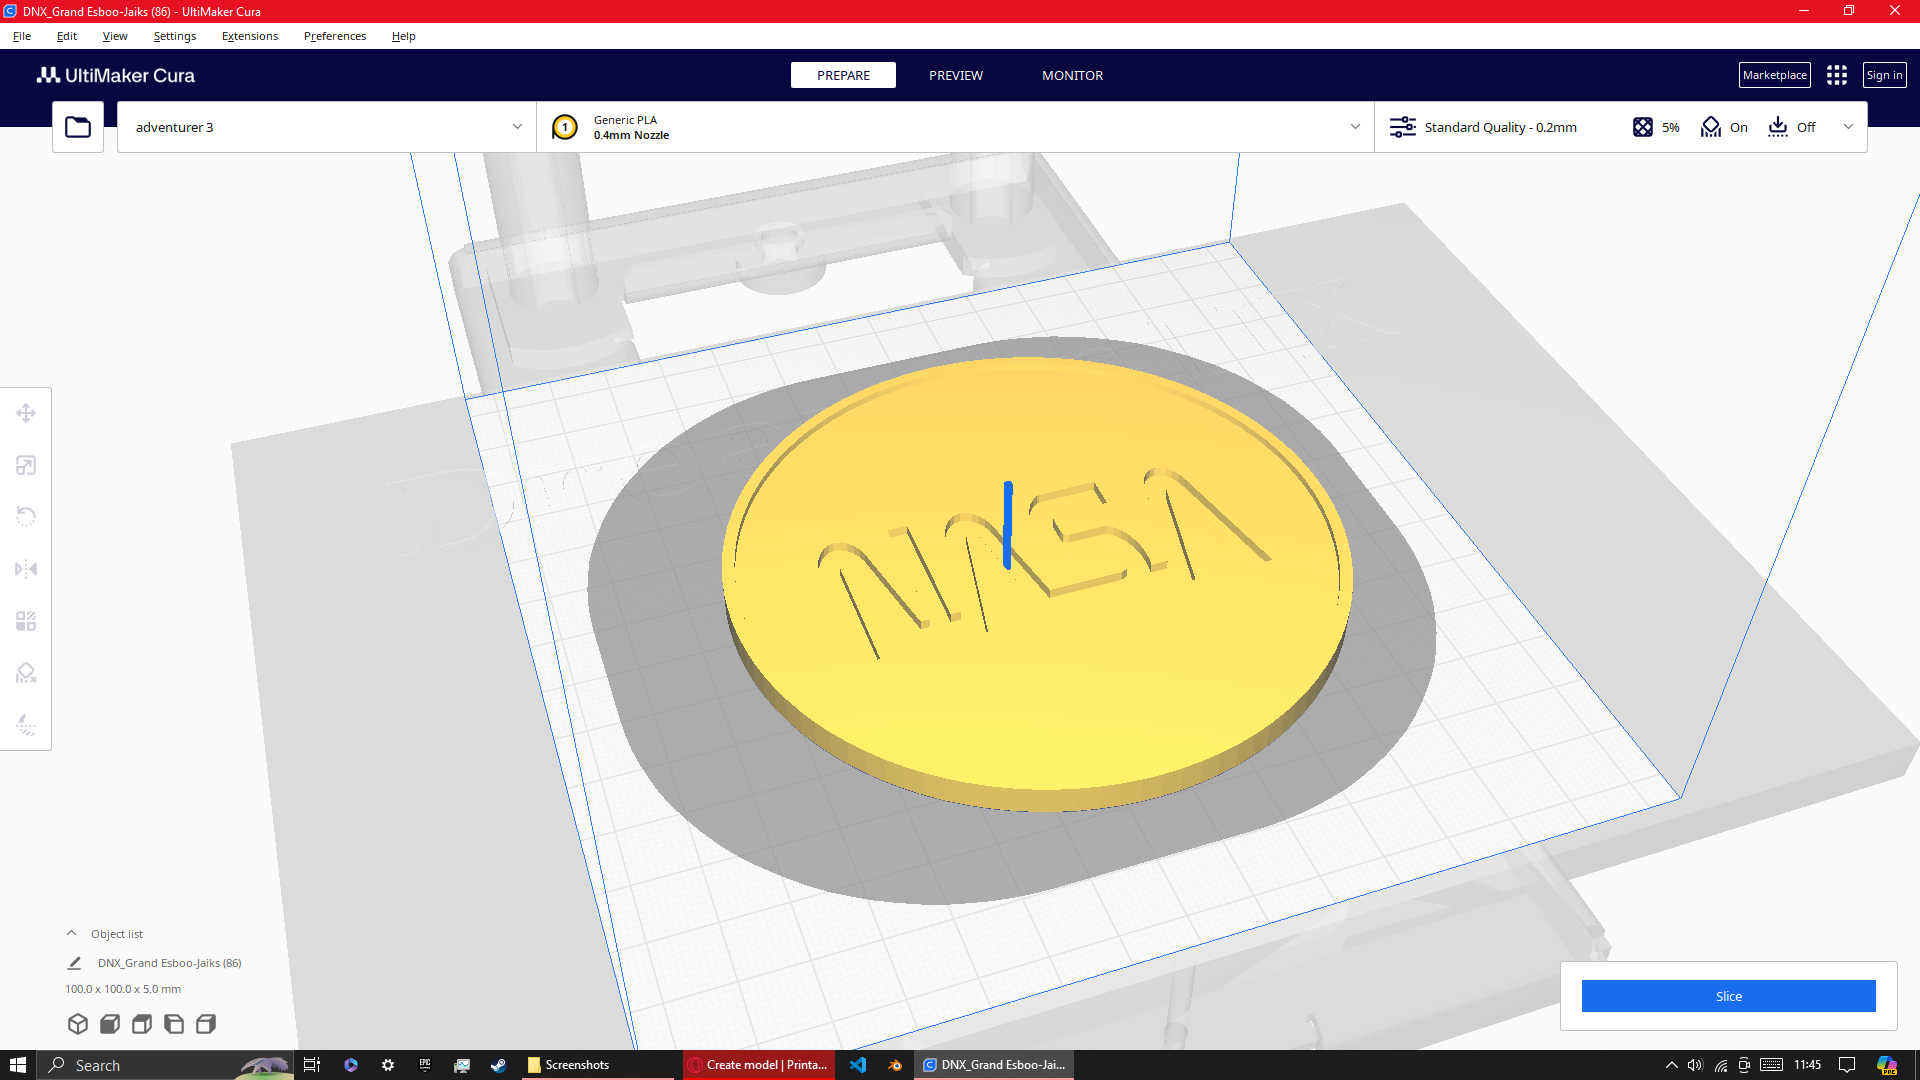Click the 100.0 x 100.0 x 5.0 mm dimensions text
This screenshot has width=1920, height=1080.
[123, 989]
